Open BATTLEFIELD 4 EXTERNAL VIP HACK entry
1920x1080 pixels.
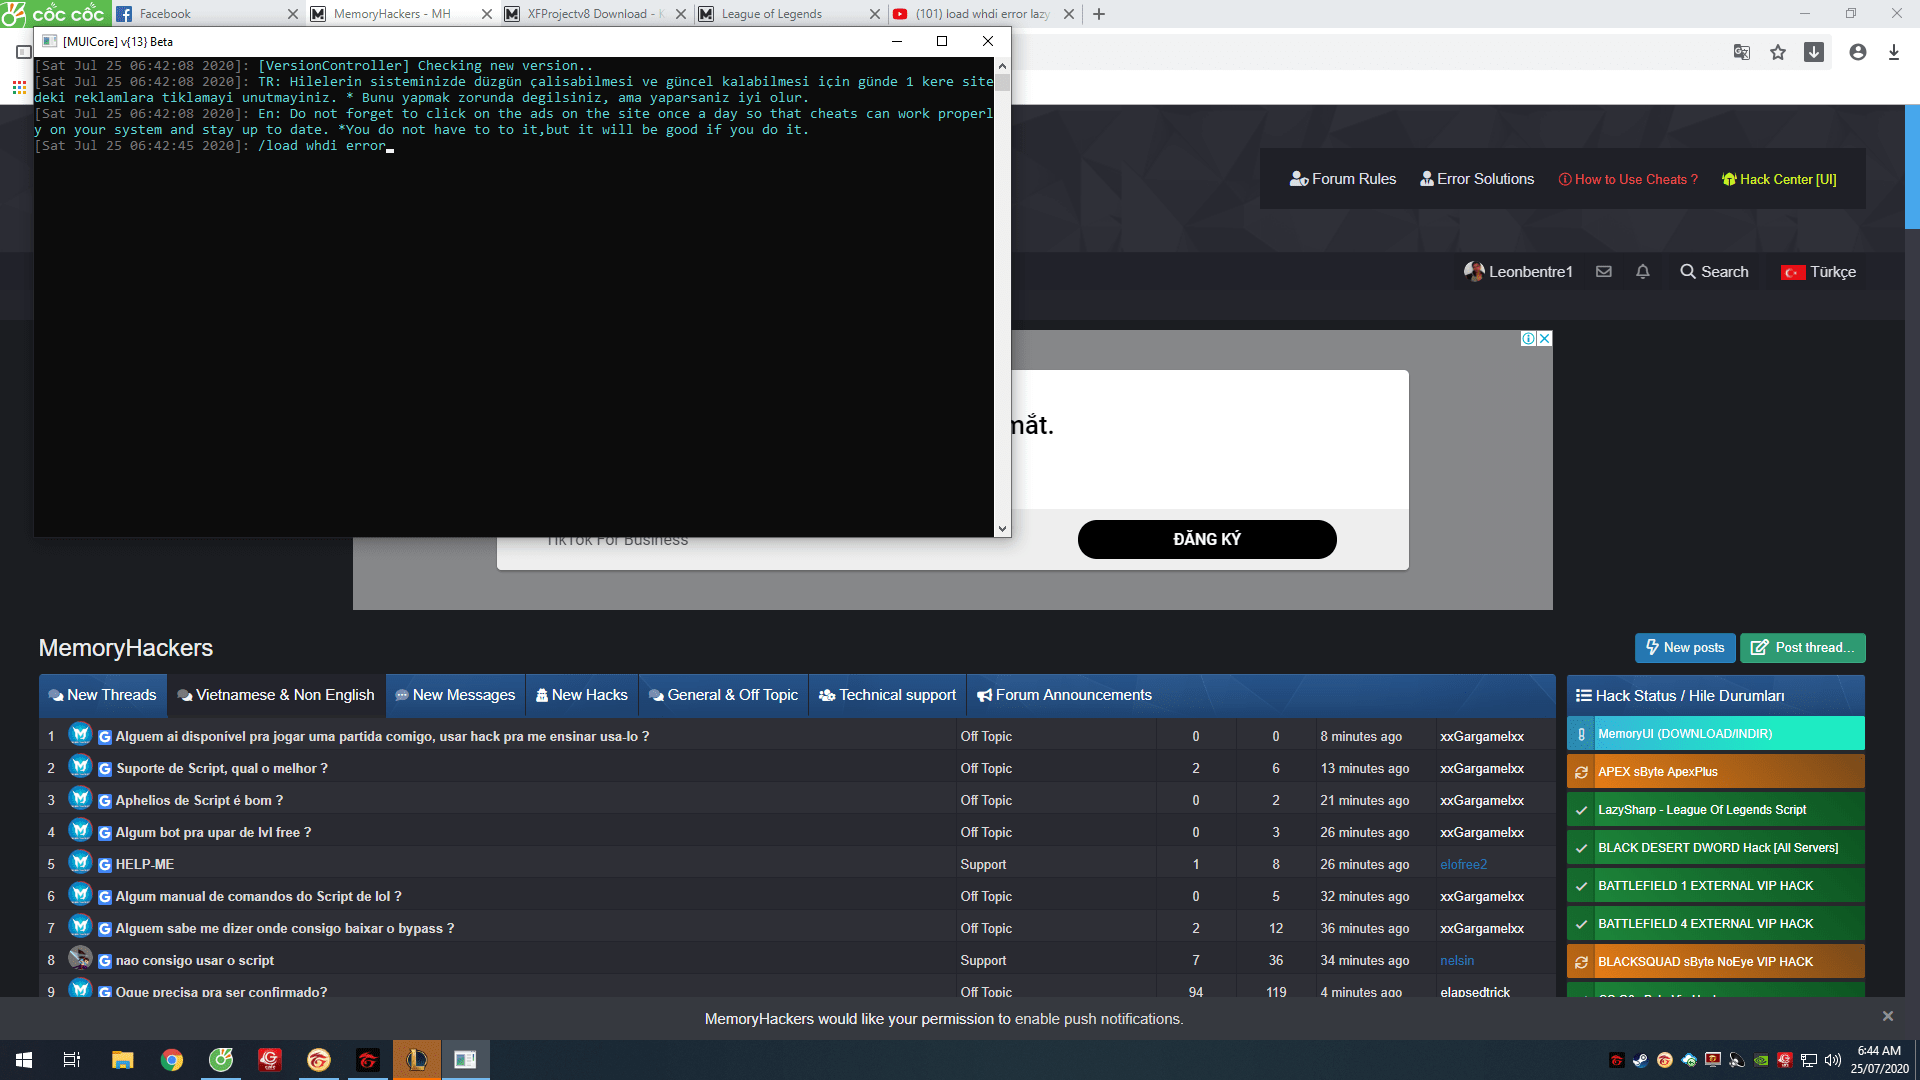(x=1716, y=924)
